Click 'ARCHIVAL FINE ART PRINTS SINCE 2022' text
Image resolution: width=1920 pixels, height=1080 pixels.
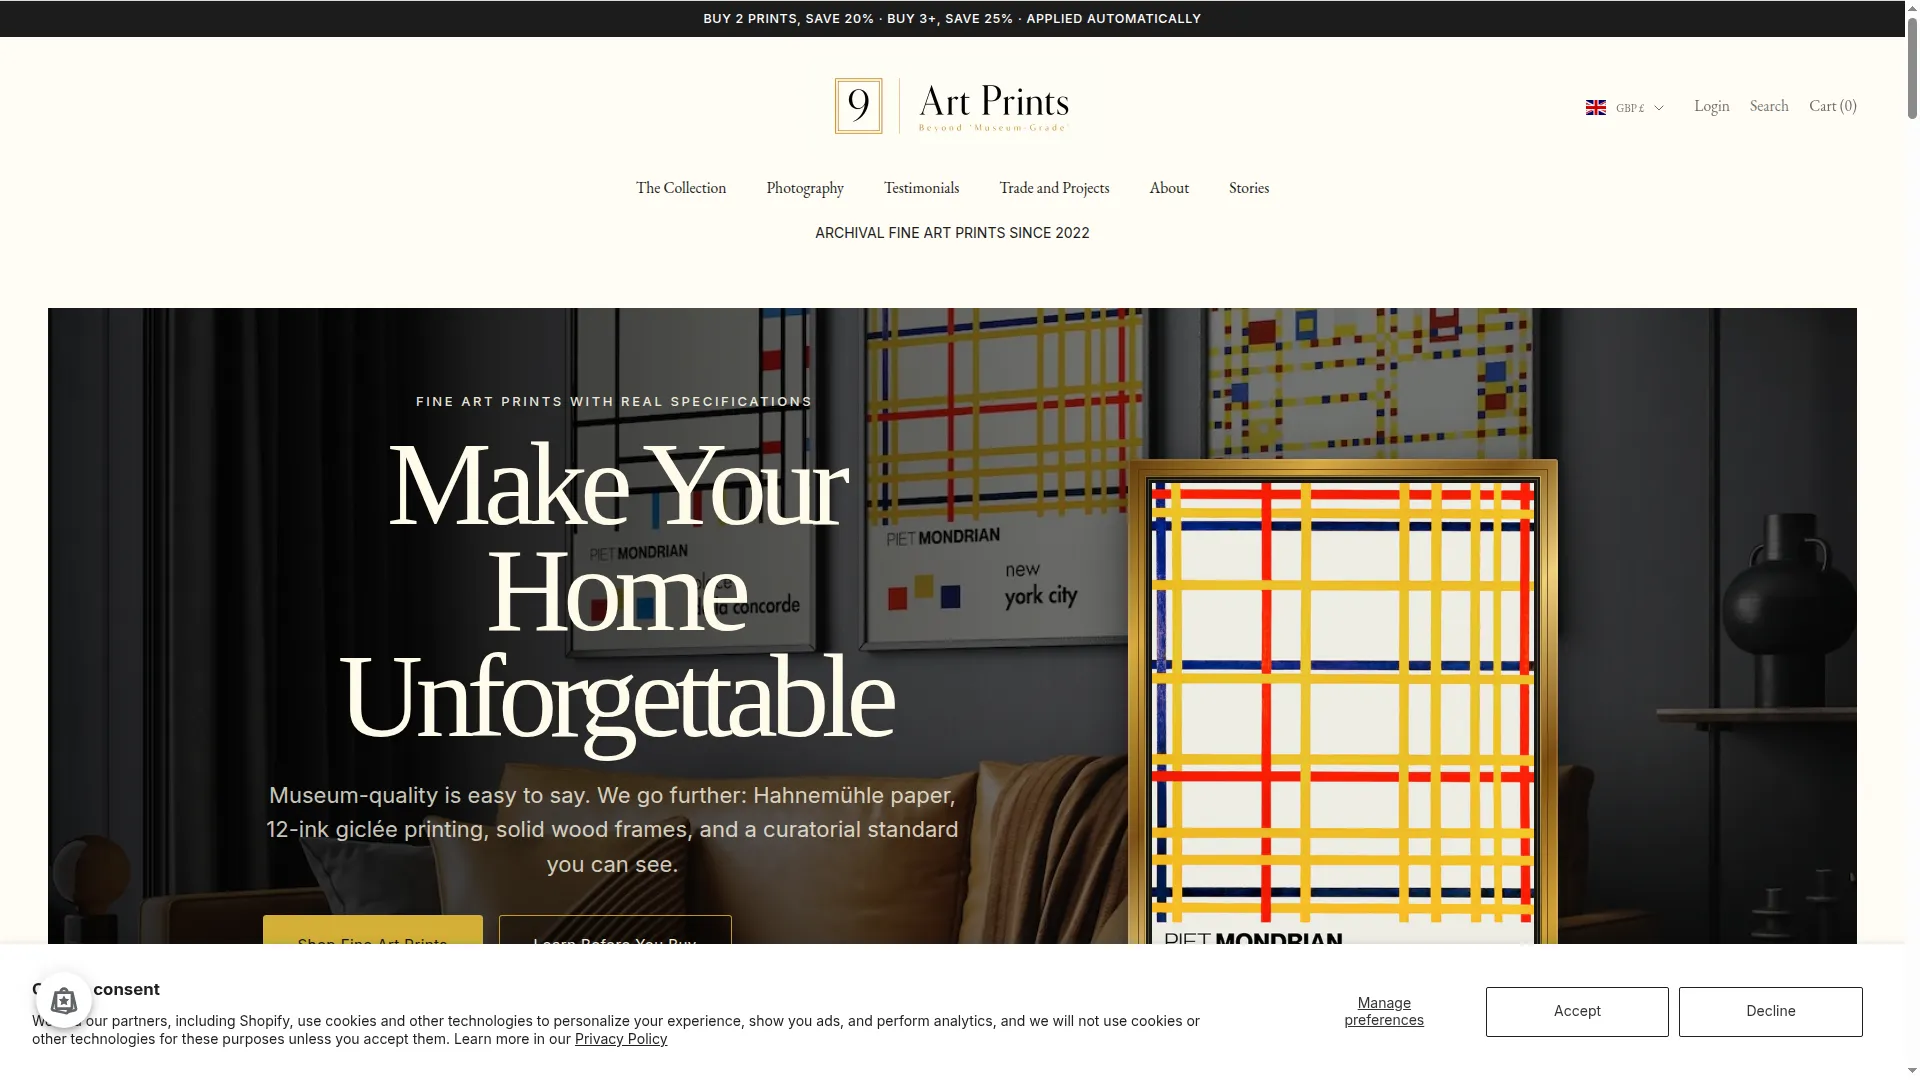(x=952, y=233)
